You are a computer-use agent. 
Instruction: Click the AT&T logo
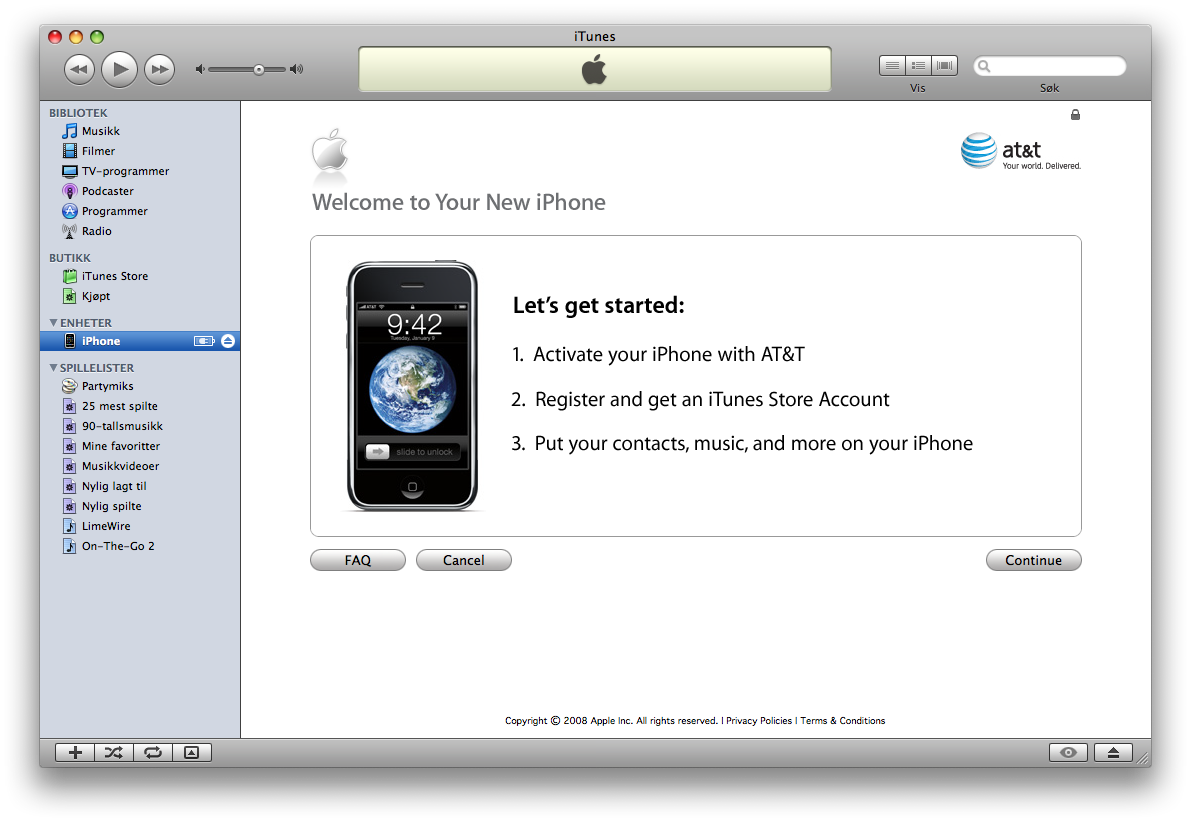pos(1020,151)
